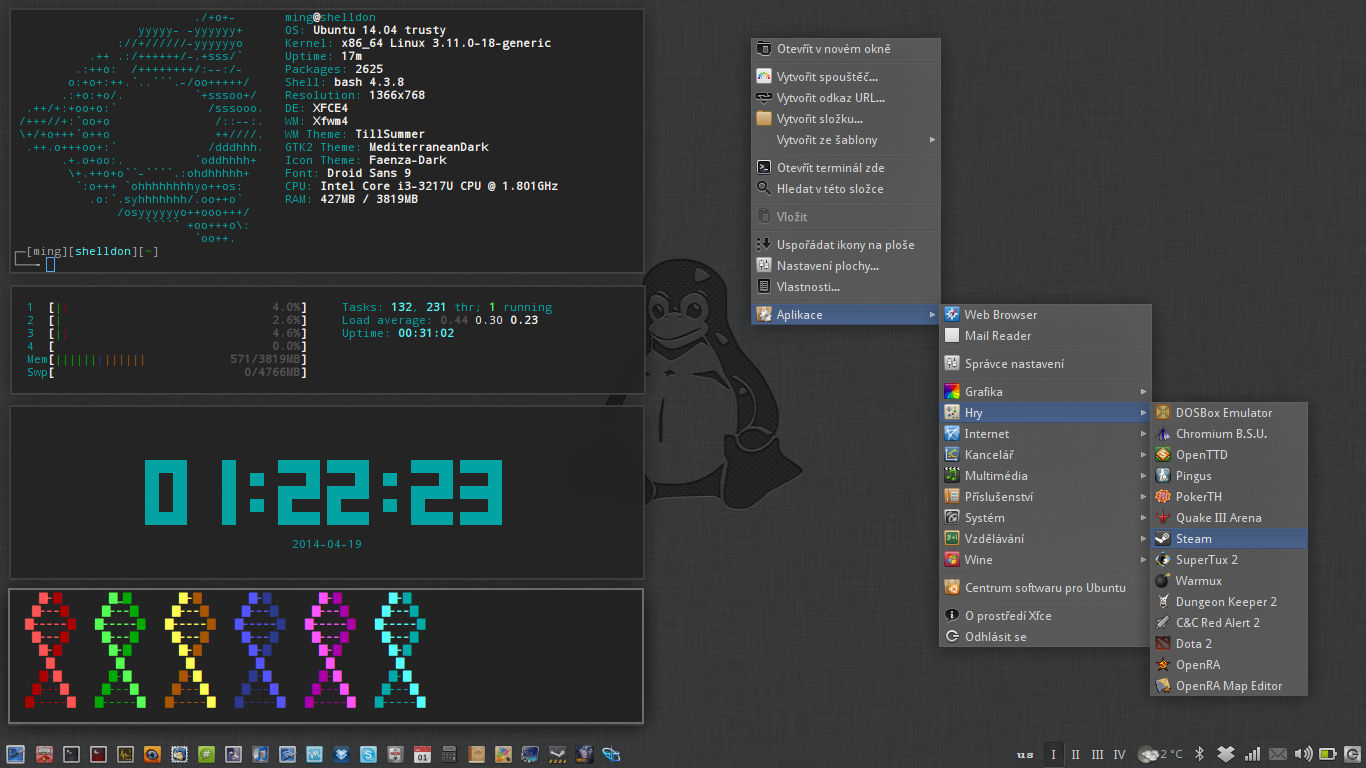Open Centrum softwaru pro Ubuntu
The height and width of the screenshot is (768, 1366).
[1046, 587]
